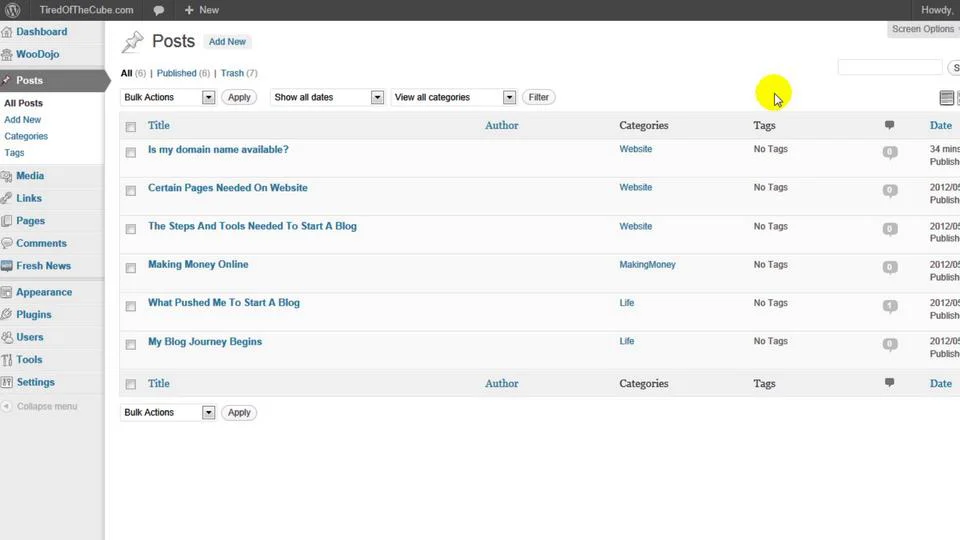The height and width of the screenshot is (540, 960).
Task: Open Categories under Posts submenu
Action: pyautogui.click(x=26, y=136)
